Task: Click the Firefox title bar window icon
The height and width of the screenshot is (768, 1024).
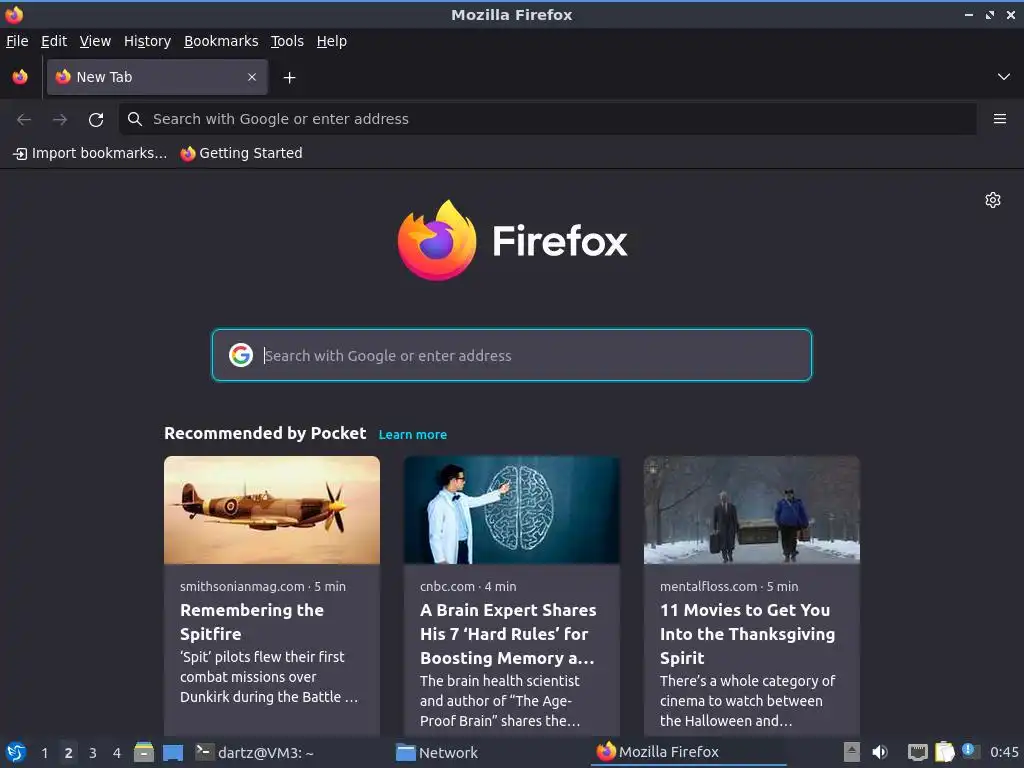Action: pos(14,14)
